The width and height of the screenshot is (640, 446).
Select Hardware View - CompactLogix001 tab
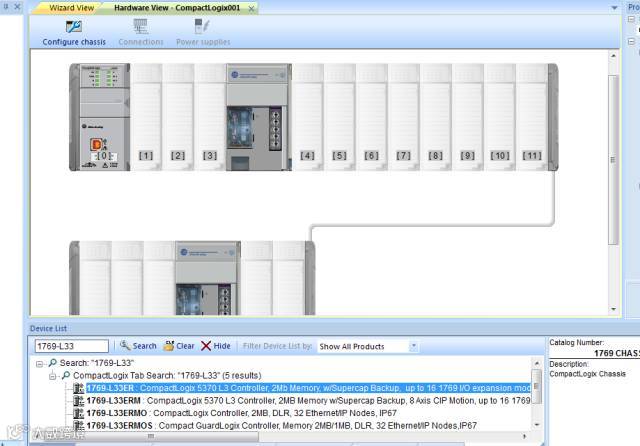click(177, 8)
